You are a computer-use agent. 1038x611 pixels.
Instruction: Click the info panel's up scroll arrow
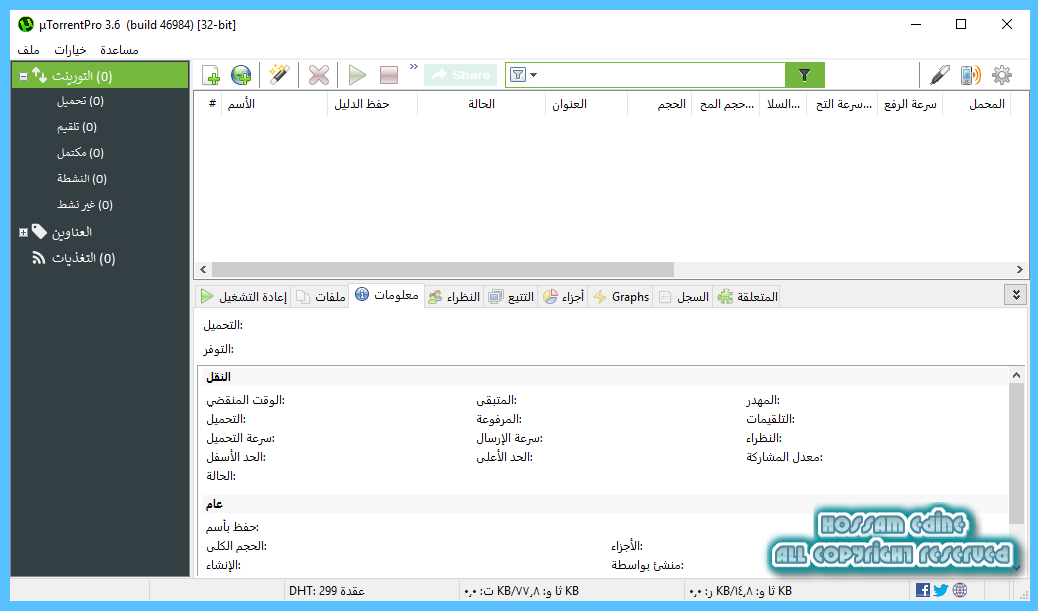tap(1016, 375)
